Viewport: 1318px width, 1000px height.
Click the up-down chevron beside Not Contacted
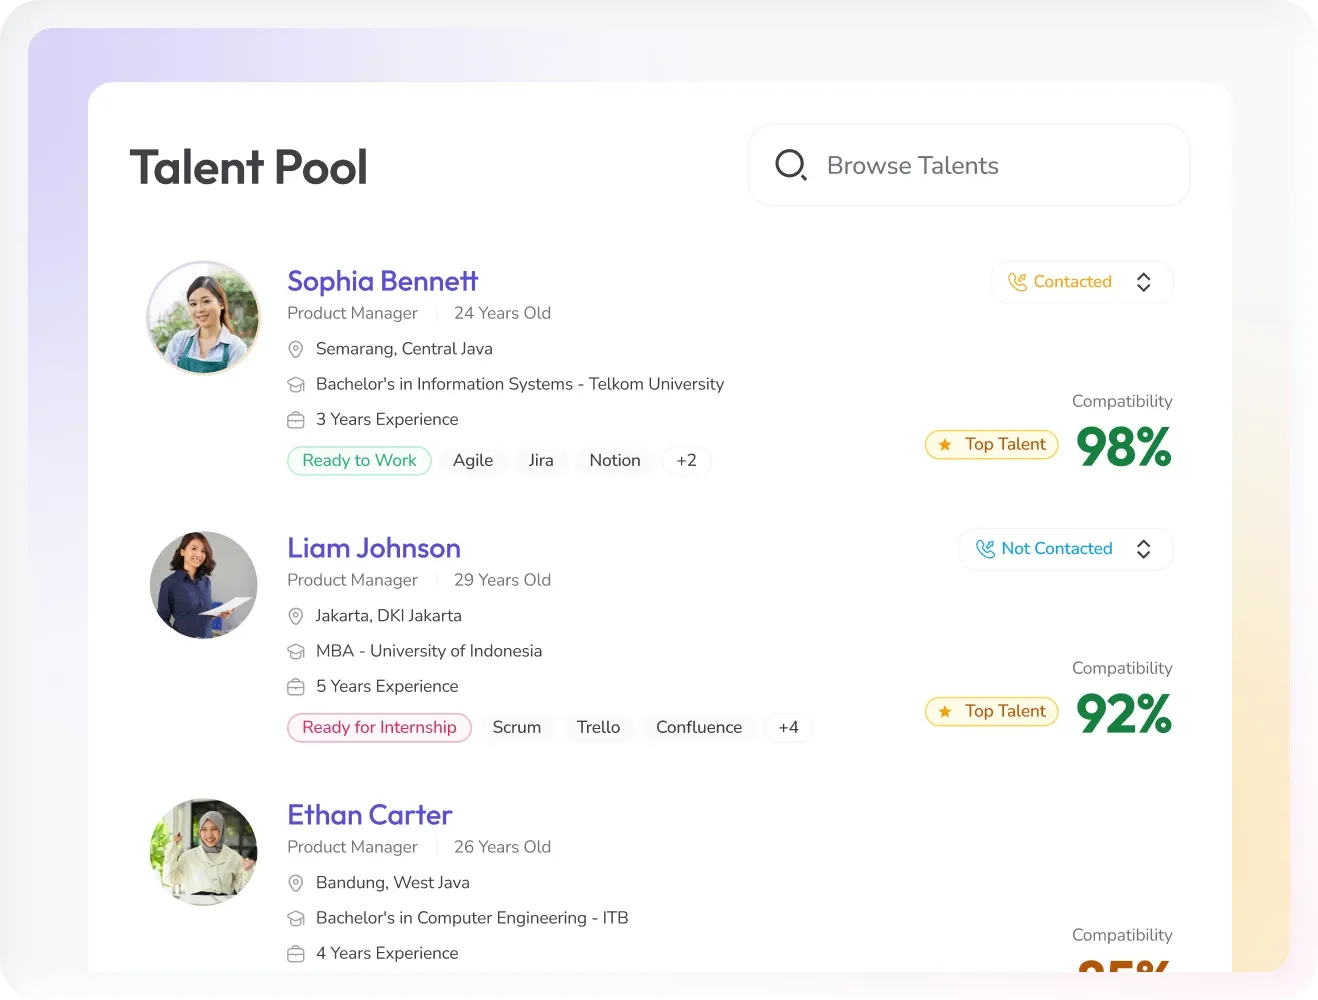1143,549
